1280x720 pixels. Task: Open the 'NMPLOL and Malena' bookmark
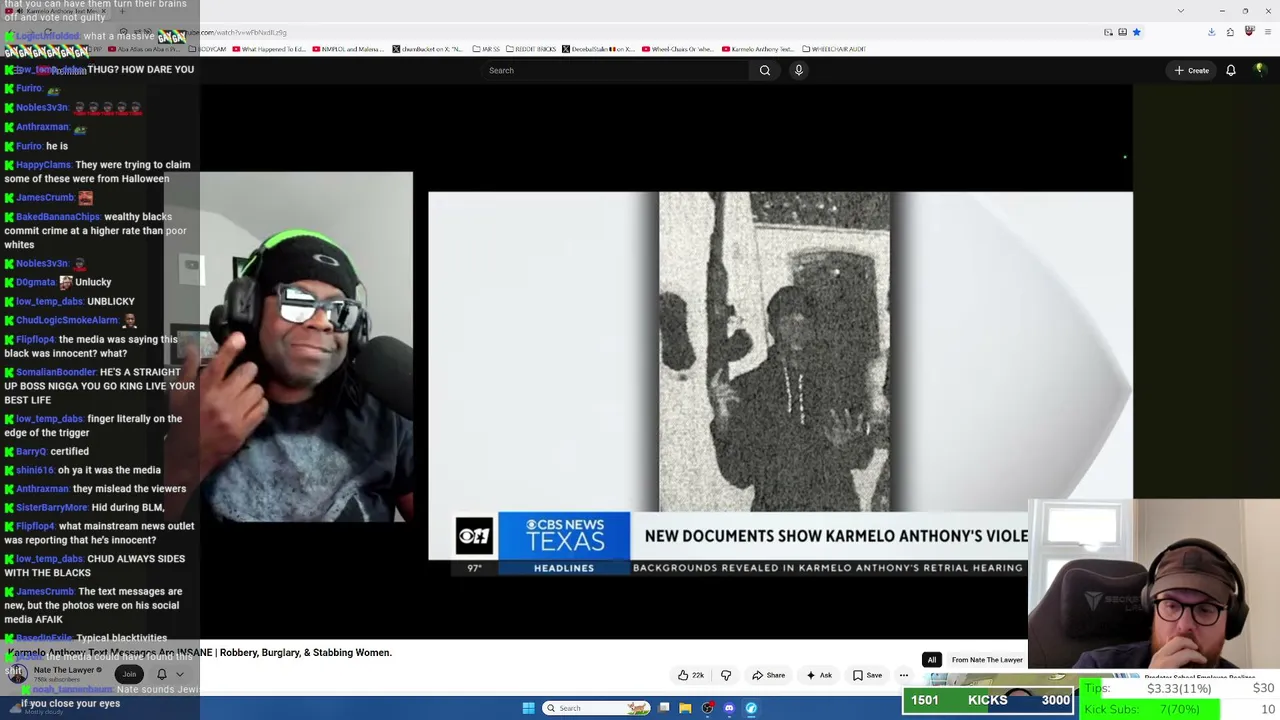tap(348, 49)
